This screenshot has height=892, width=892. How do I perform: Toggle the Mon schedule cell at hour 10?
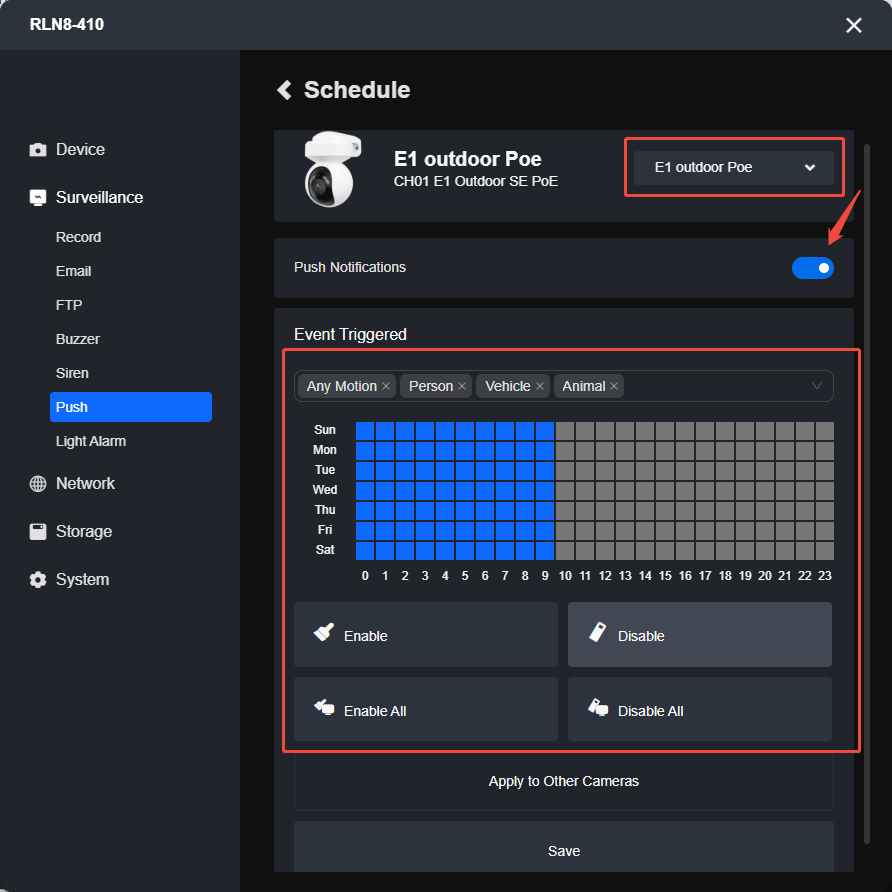point(565,451)
